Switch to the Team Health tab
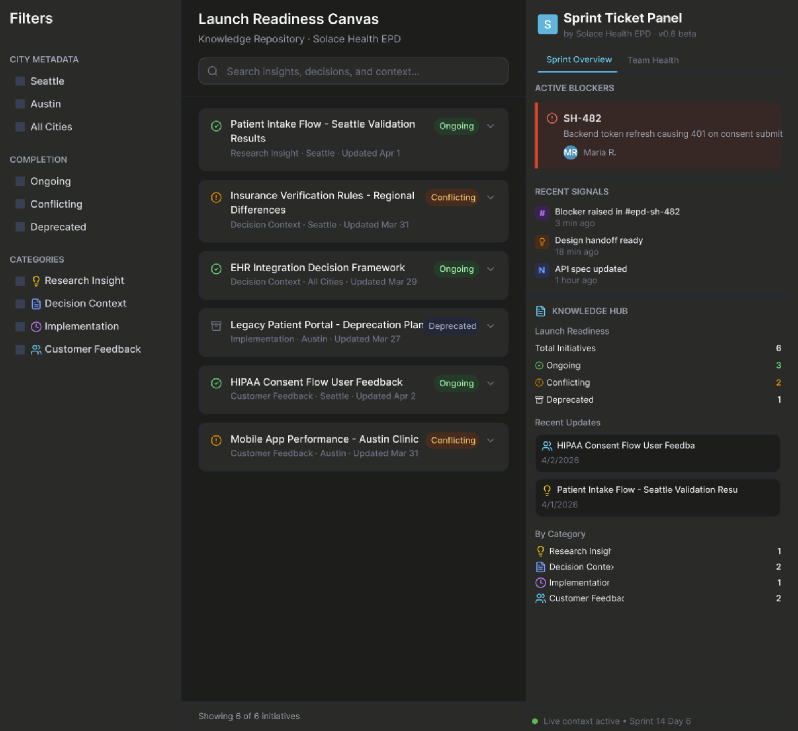Image resolution: width=798 pixels, height=731 pixels. click(653, 60)
